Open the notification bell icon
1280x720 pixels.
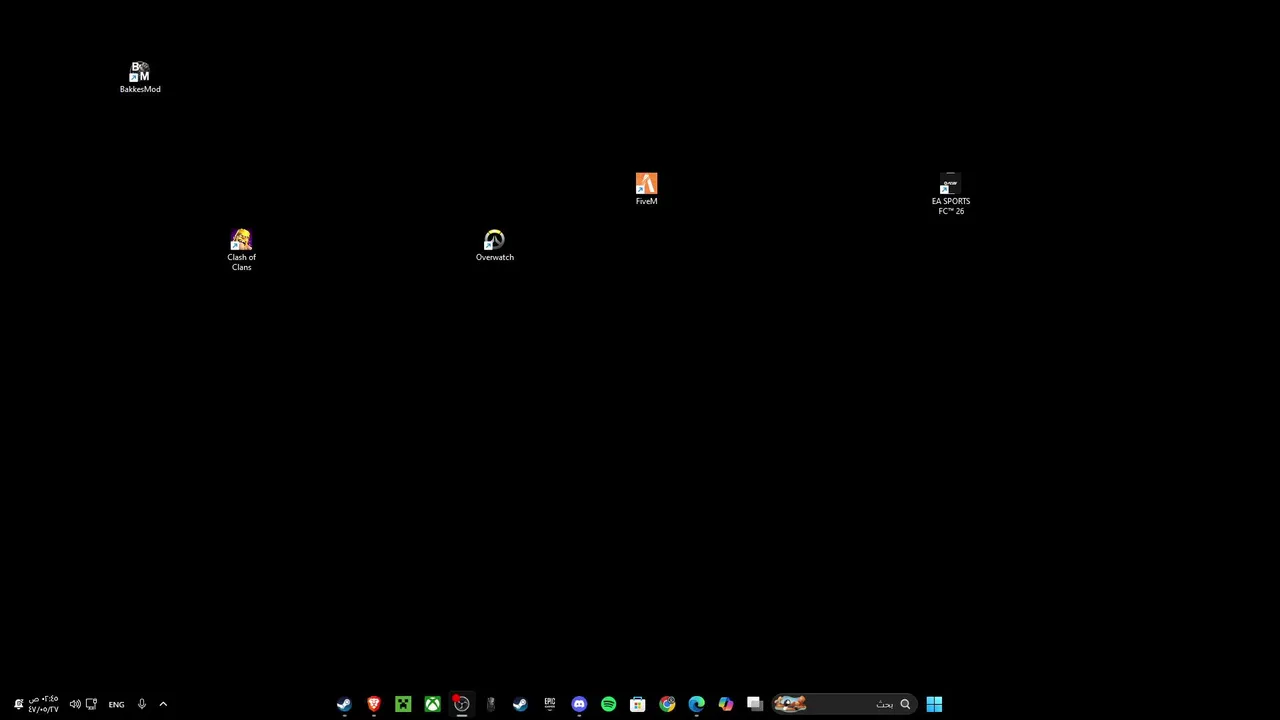18,704
